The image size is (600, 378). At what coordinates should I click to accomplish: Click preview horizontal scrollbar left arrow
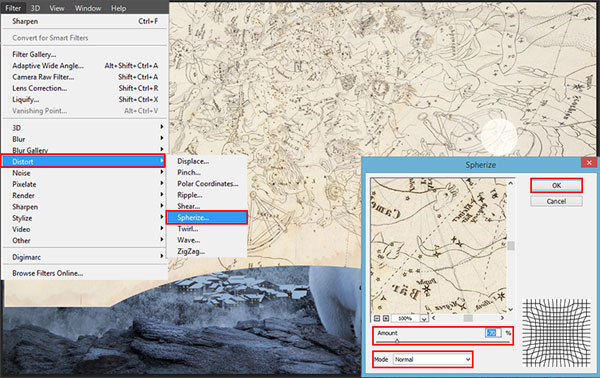(434, 318)
